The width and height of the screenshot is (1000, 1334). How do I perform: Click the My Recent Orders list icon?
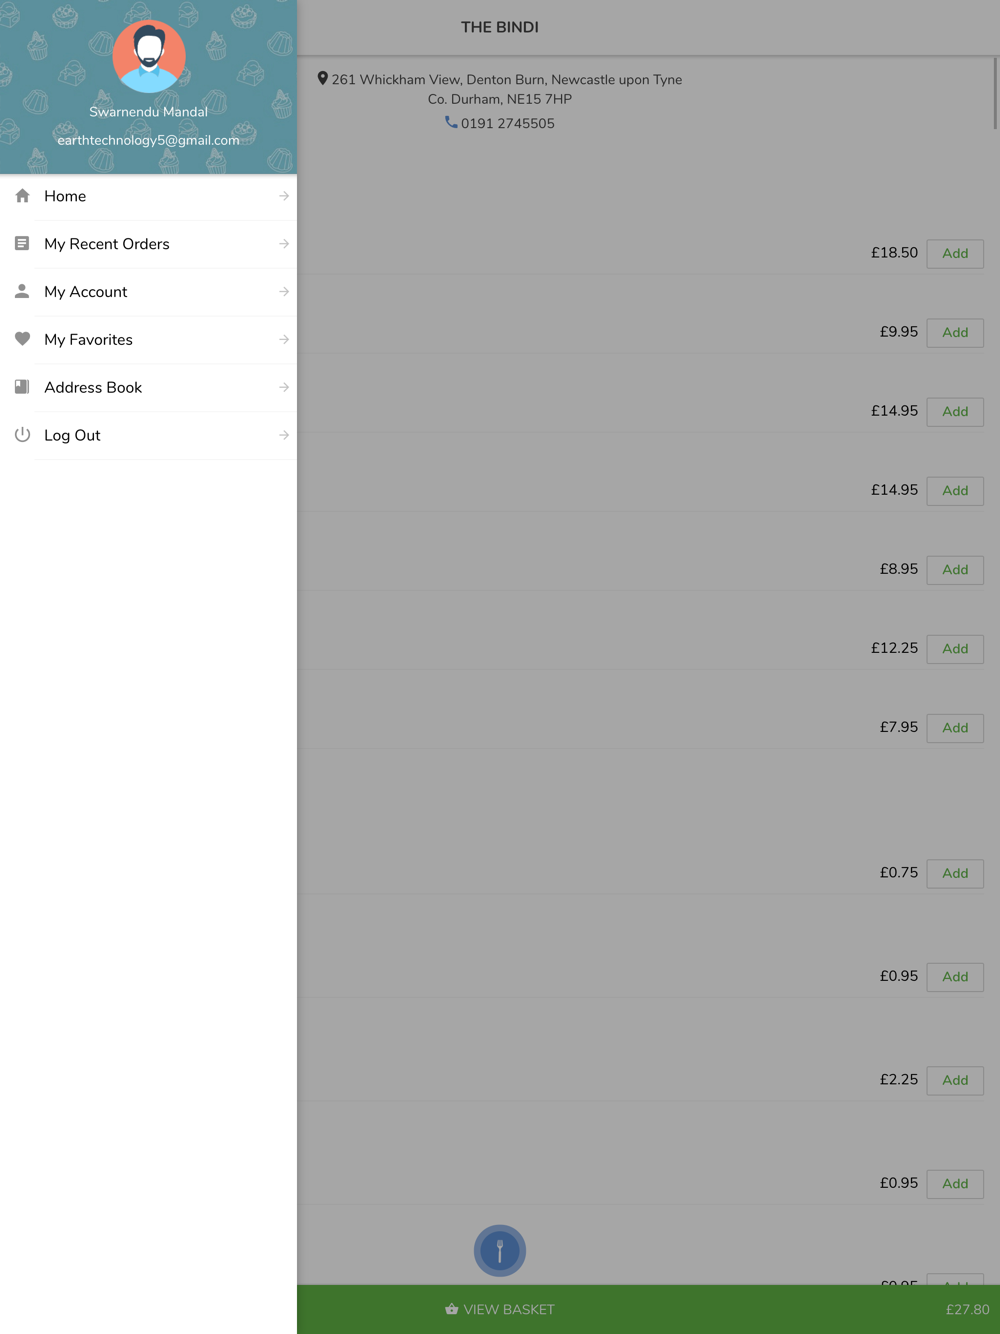[22, 243]
